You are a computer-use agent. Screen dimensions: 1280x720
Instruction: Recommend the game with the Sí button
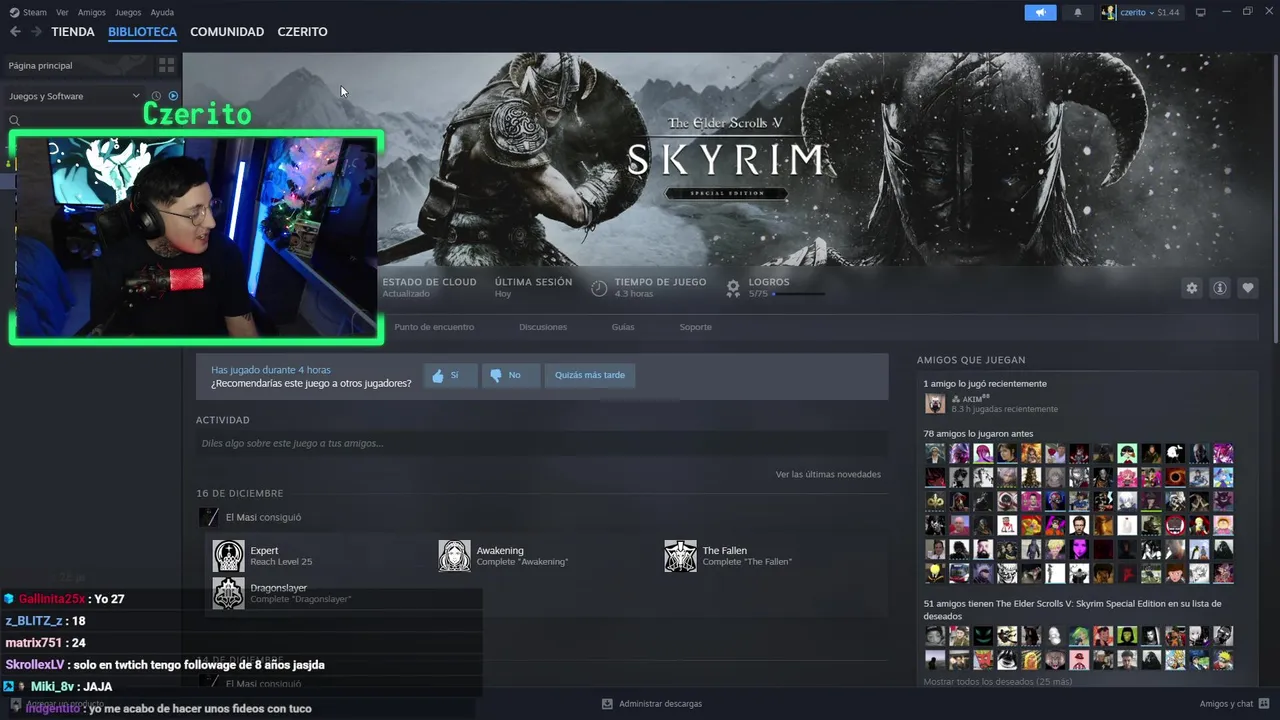click(x=450, y=375)
